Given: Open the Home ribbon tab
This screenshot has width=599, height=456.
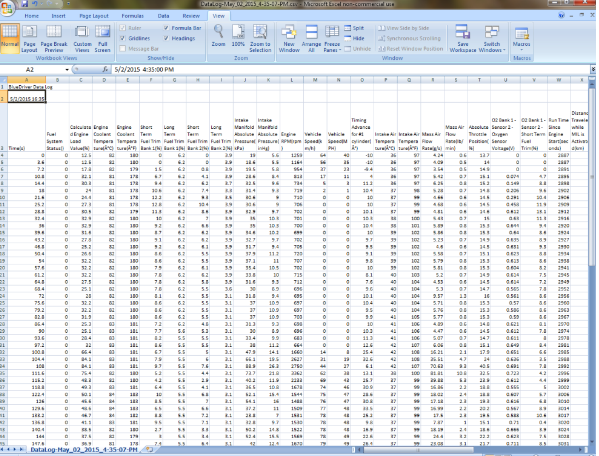Looking at the screenshot, I should point(31,16).
